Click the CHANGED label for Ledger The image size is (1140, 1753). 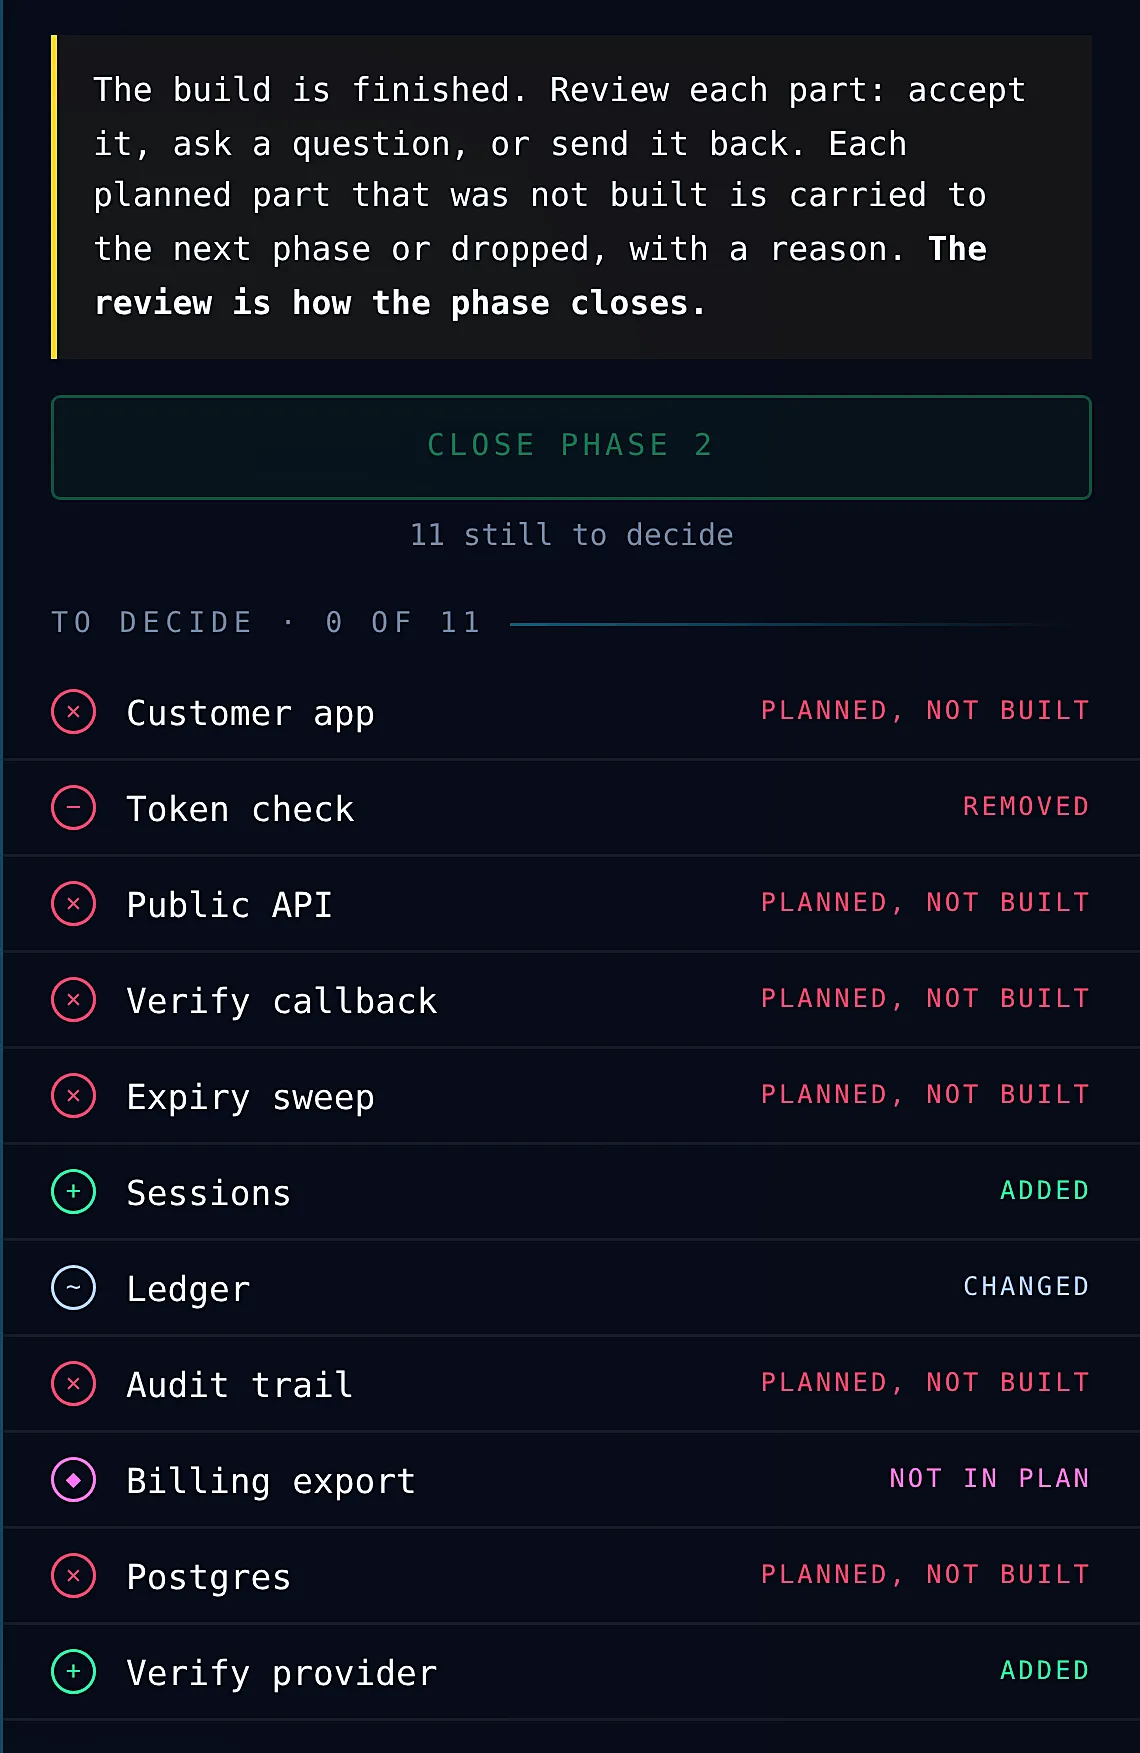[1026, 1286]
